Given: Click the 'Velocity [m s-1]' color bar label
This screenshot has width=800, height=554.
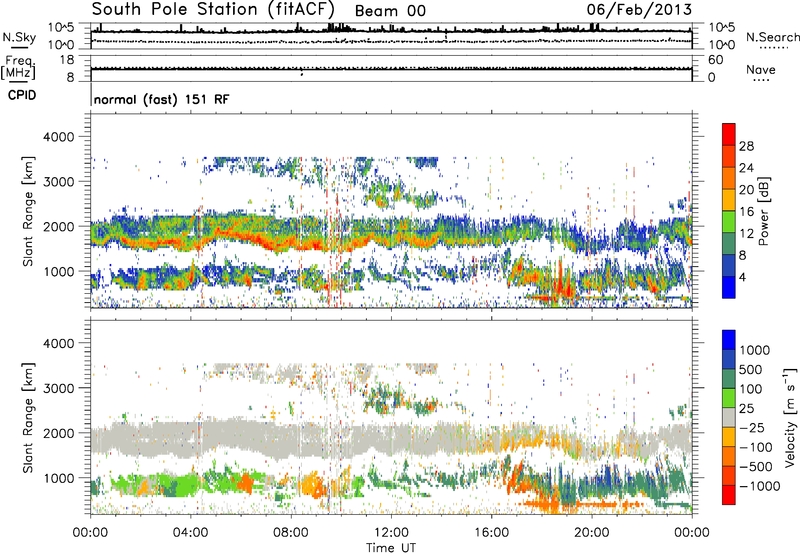Looking at the screenshot, I should 790,417.
